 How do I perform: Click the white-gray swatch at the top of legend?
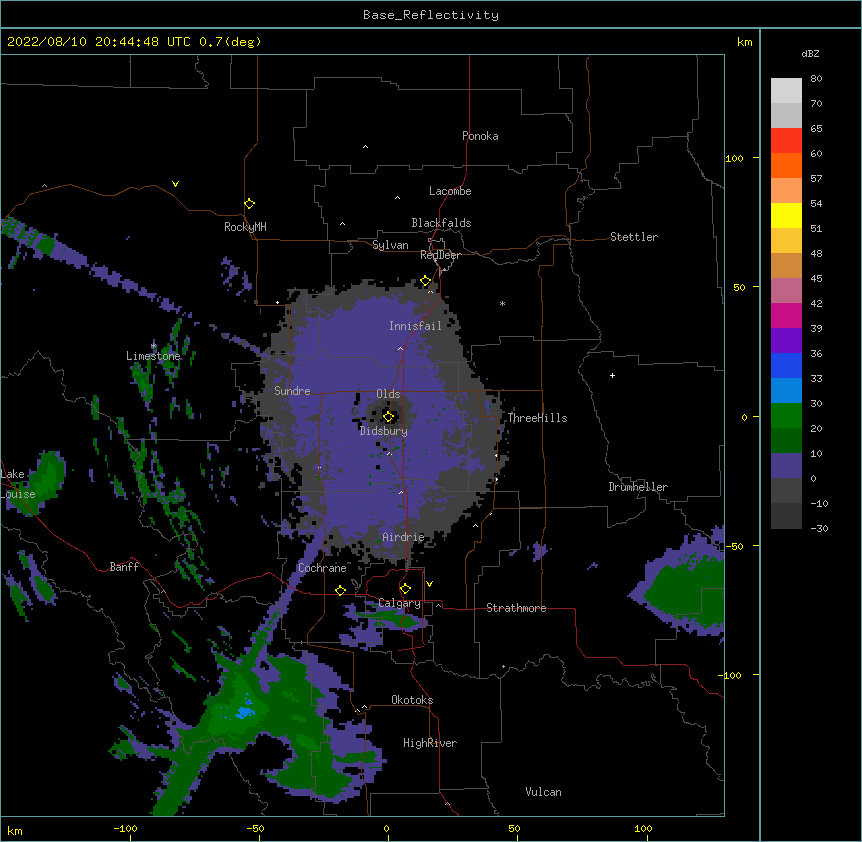(786, 91)
